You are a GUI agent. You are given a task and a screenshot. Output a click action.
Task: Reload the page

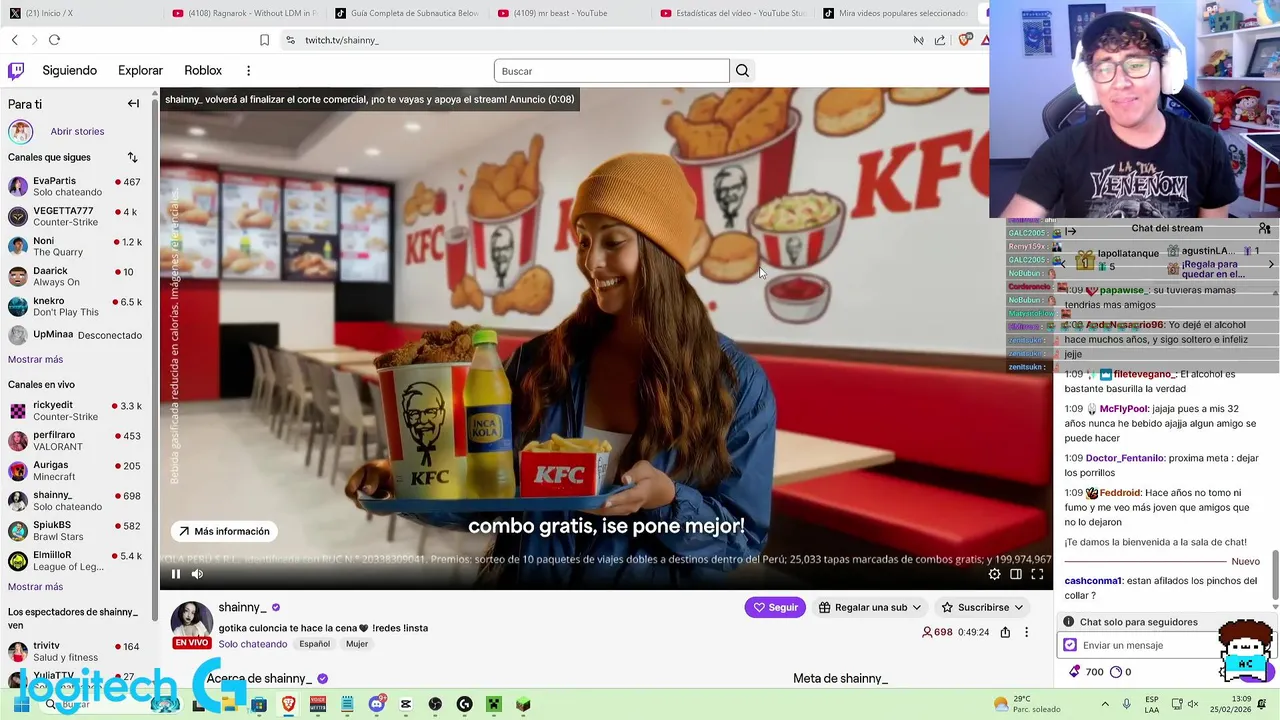pos(54,40)
